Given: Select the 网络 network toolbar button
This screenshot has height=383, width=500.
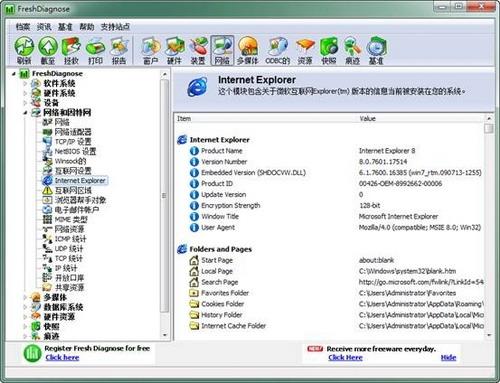Looking at the screenshot, I should tap(222, 50).
